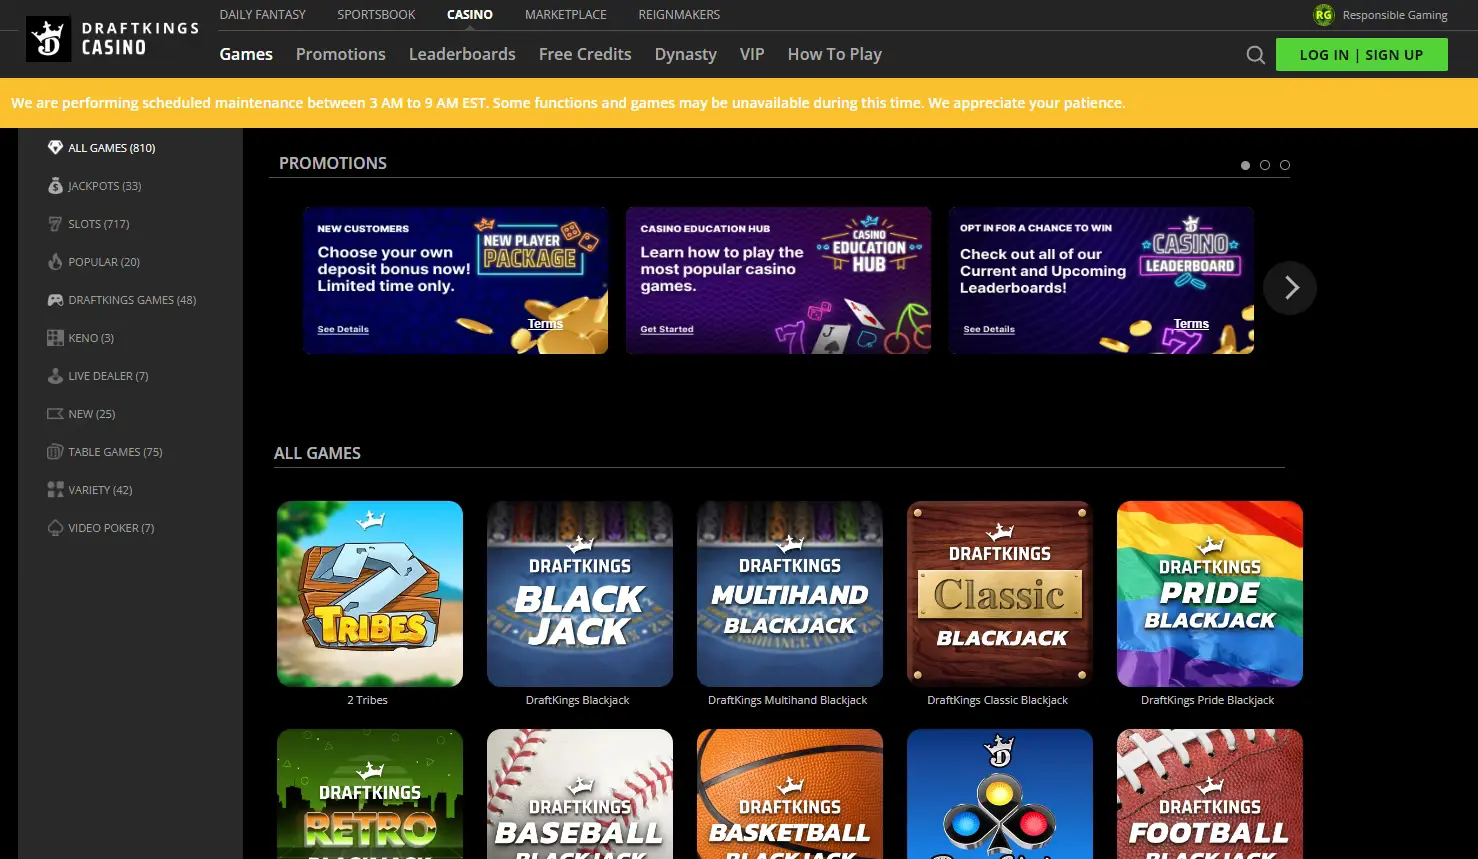Open the Leaderboards menu item

tap(461, 54)
